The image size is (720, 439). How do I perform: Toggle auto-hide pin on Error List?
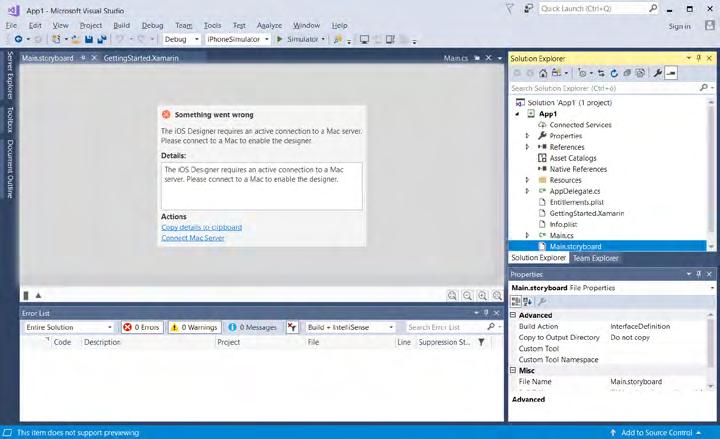click(486, 313)
